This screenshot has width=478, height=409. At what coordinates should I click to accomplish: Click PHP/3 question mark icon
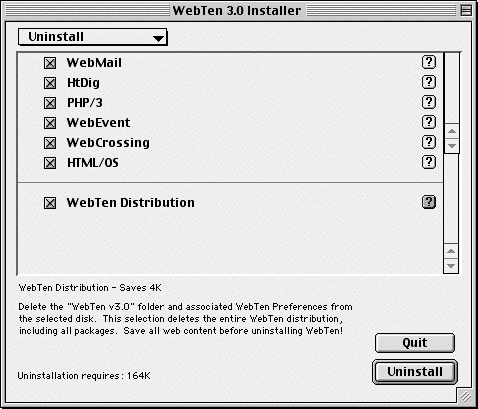[x=429, y=102]
